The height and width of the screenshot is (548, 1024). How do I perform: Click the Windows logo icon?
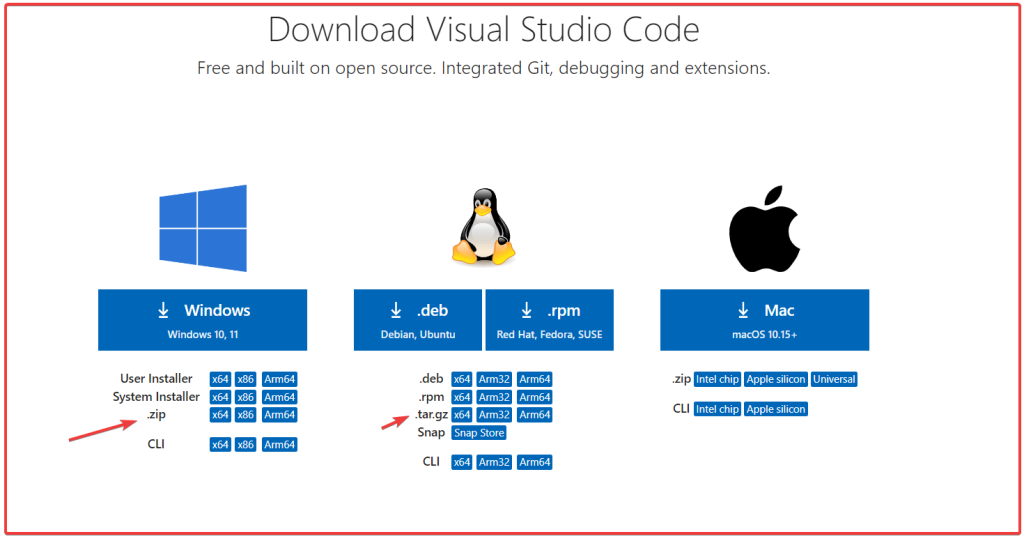(203, 228)
